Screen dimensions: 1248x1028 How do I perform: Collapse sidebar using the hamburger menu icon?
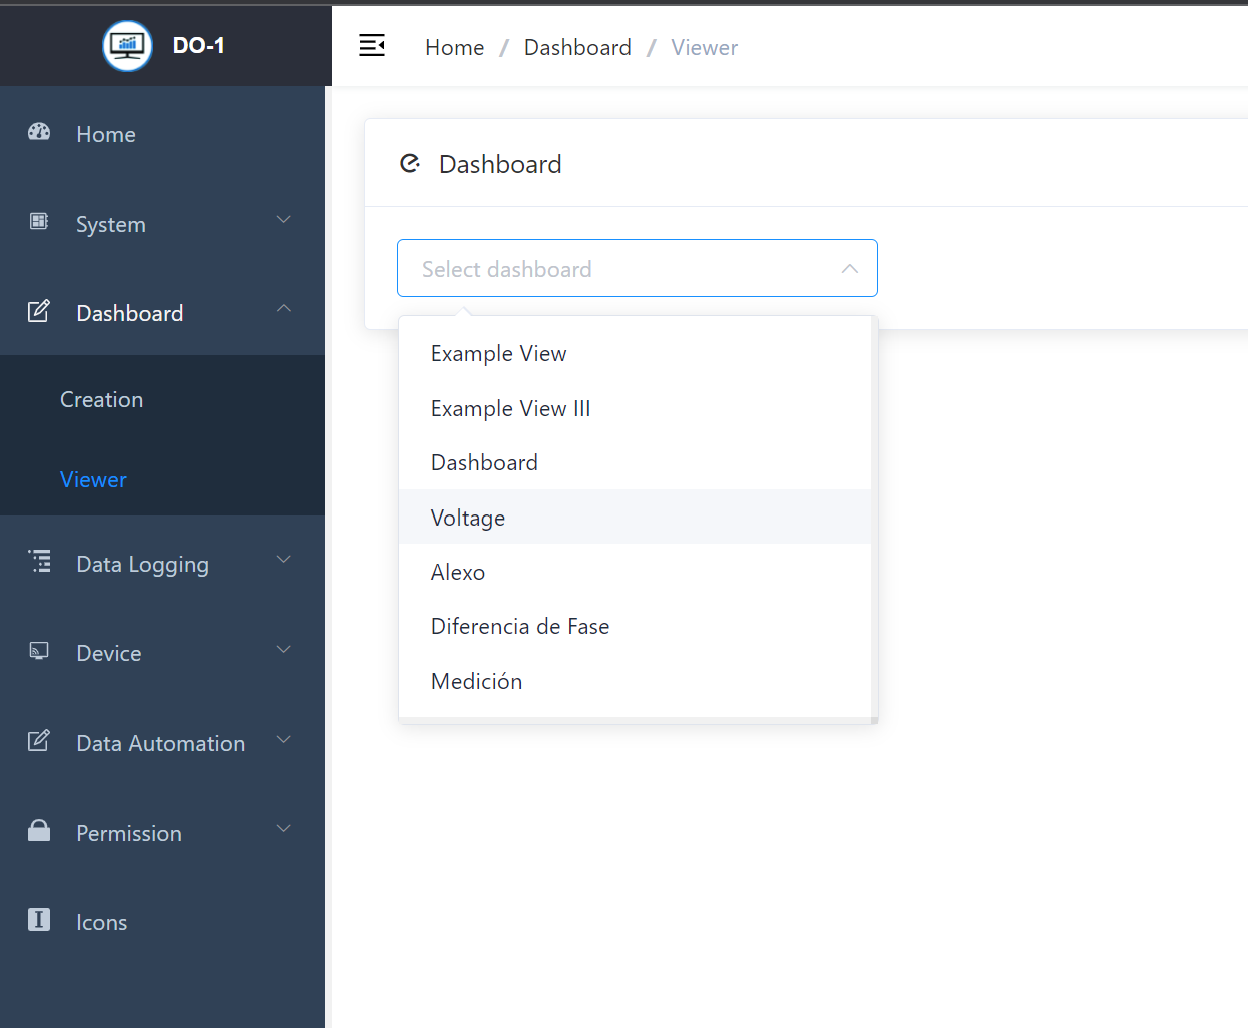[372, 45]
